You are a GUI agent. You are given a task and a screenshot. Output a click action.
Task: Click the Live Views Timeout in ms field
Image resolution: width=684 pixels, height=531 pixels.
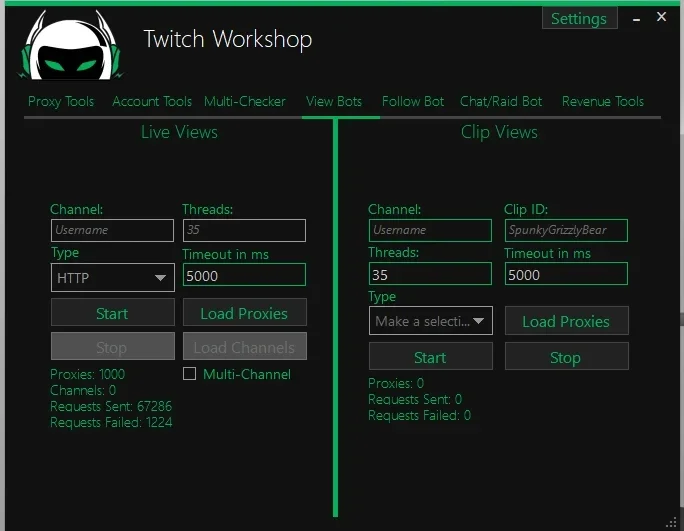(244, 275)
